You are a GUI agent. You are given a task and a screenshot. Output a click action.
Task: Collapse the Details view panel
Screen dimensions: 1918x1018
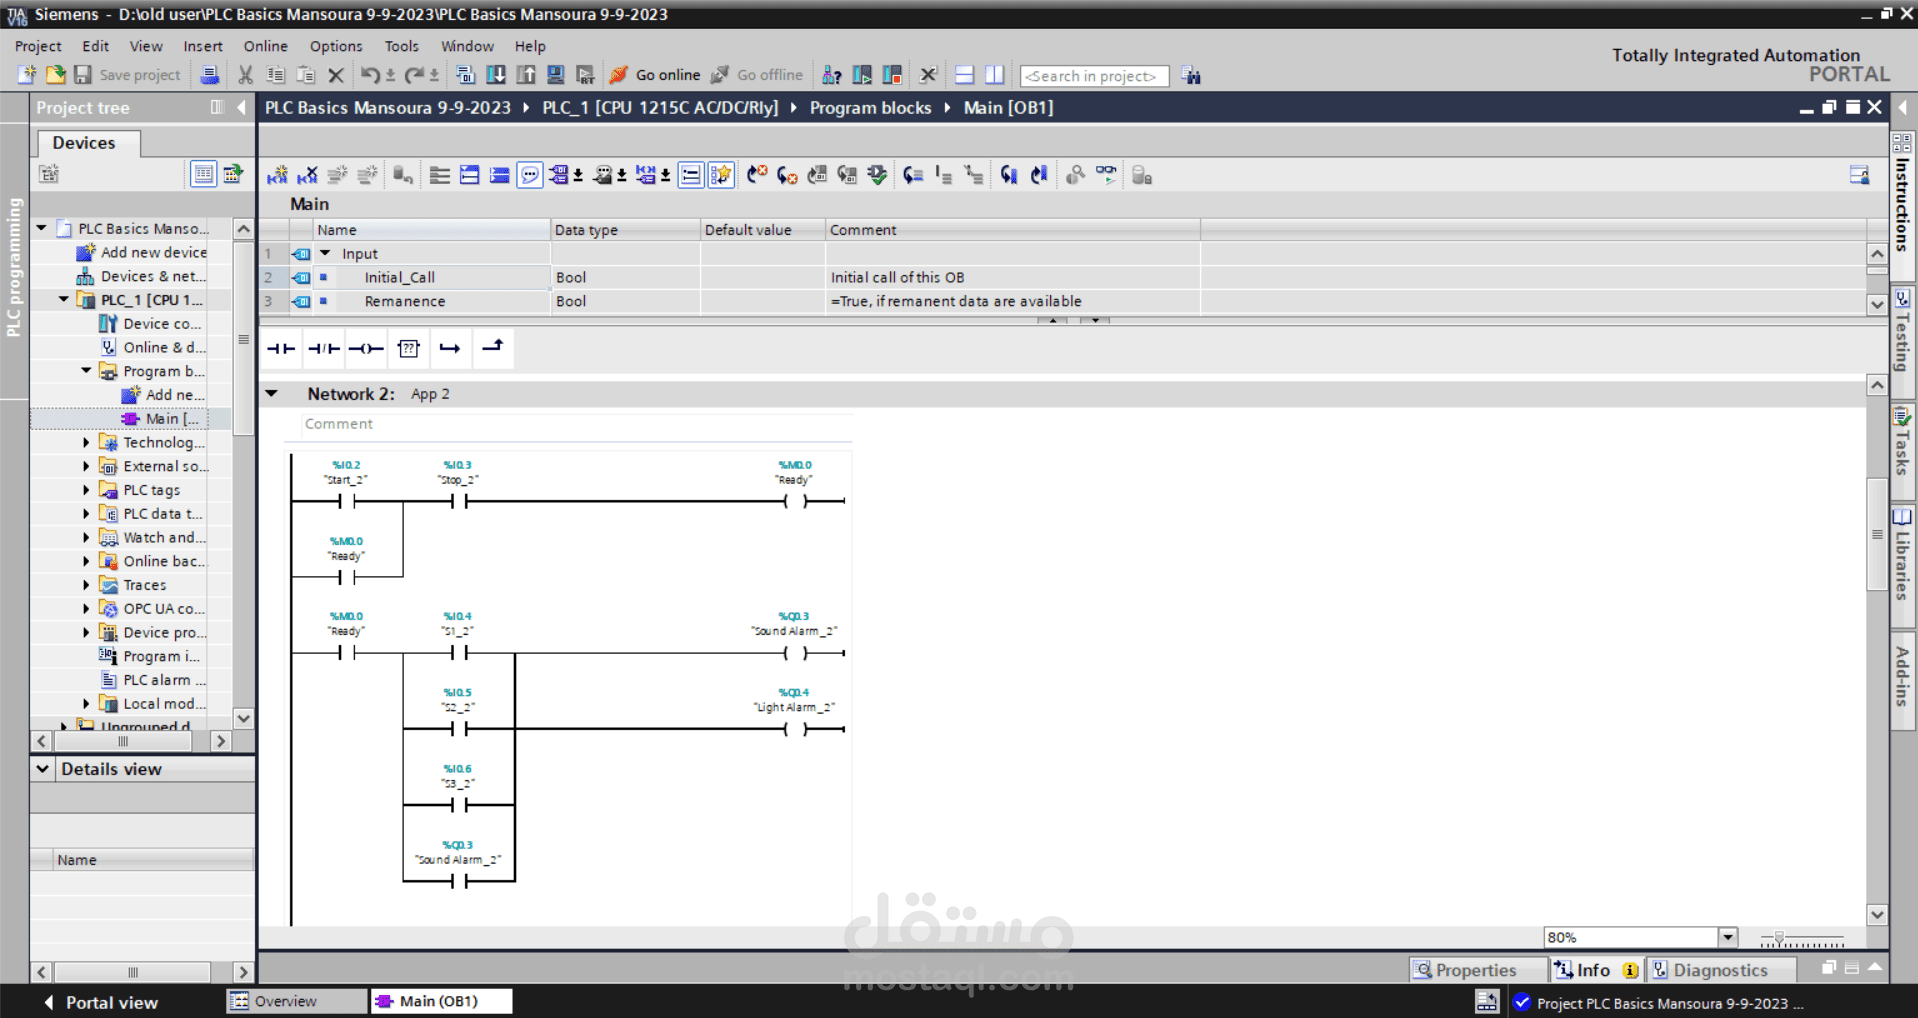43,769
